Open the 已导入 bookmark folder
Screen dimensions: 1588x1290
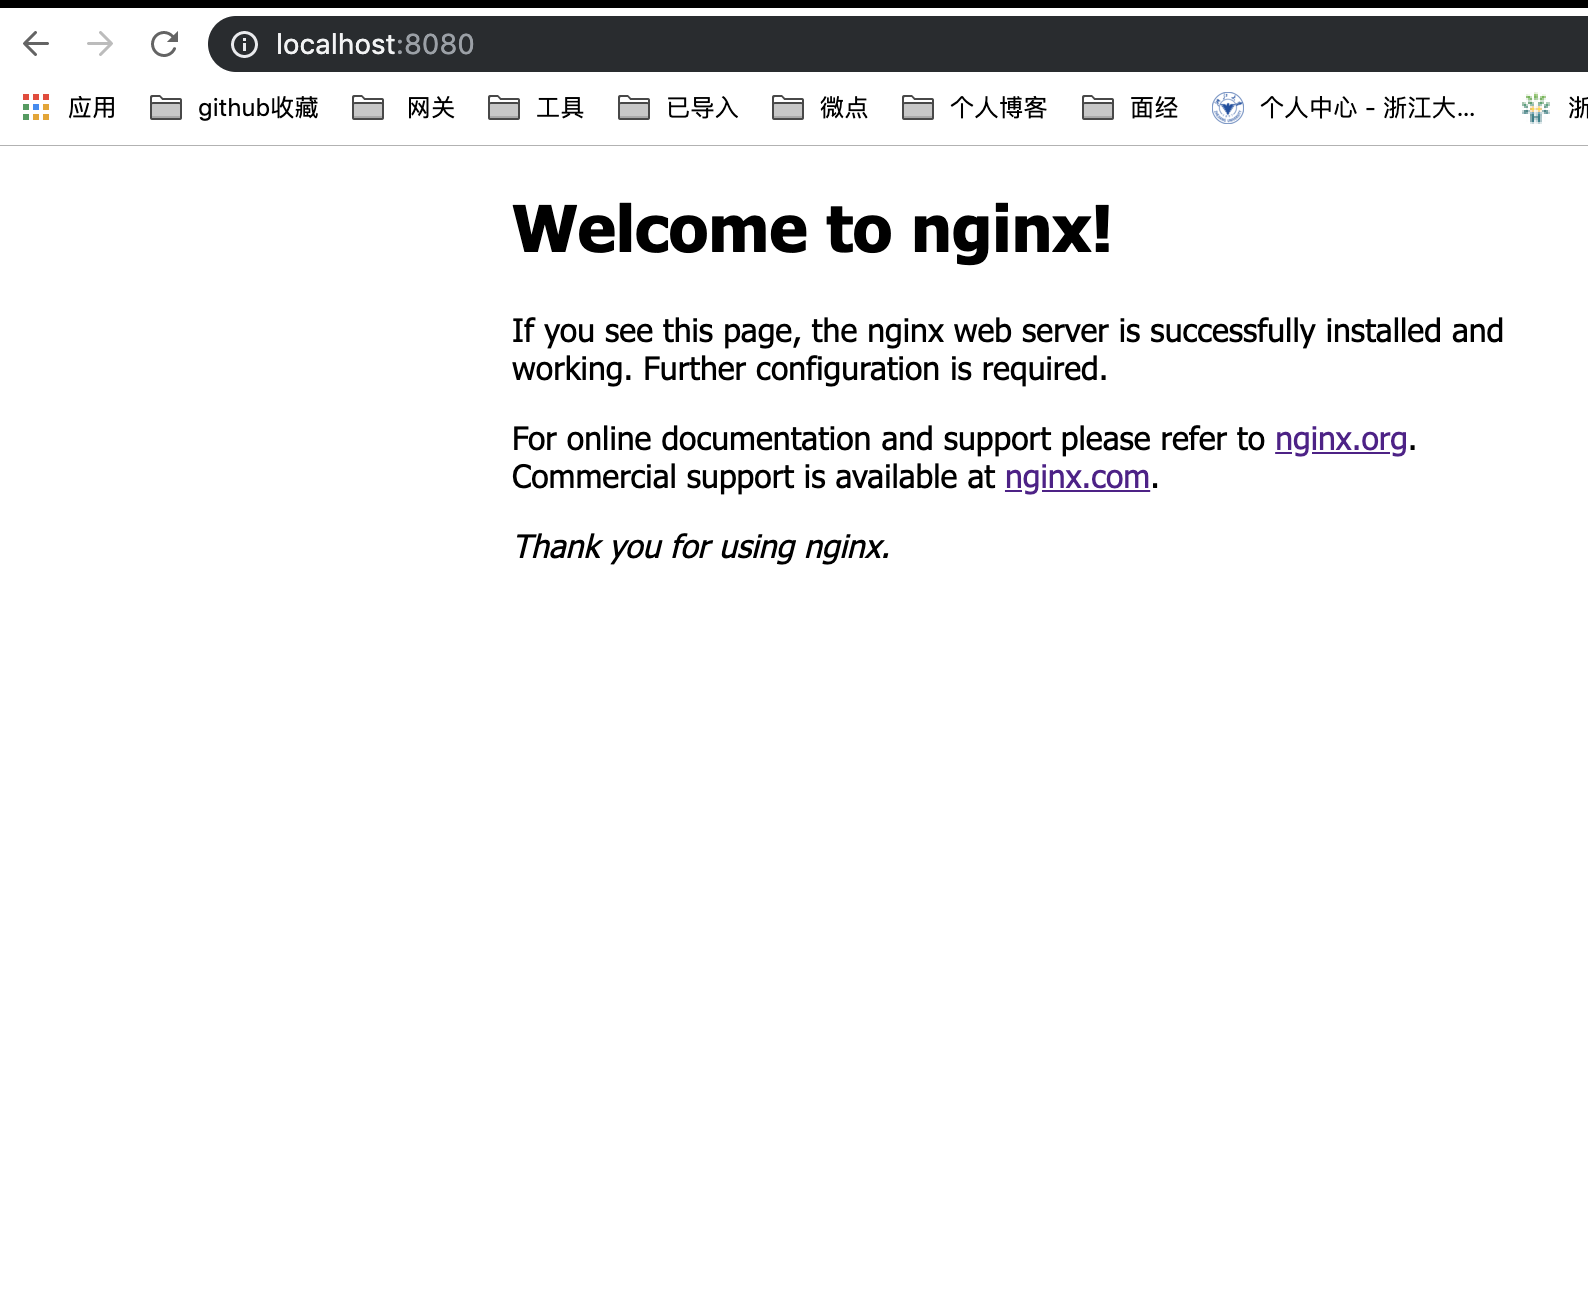tap(679, 107)
